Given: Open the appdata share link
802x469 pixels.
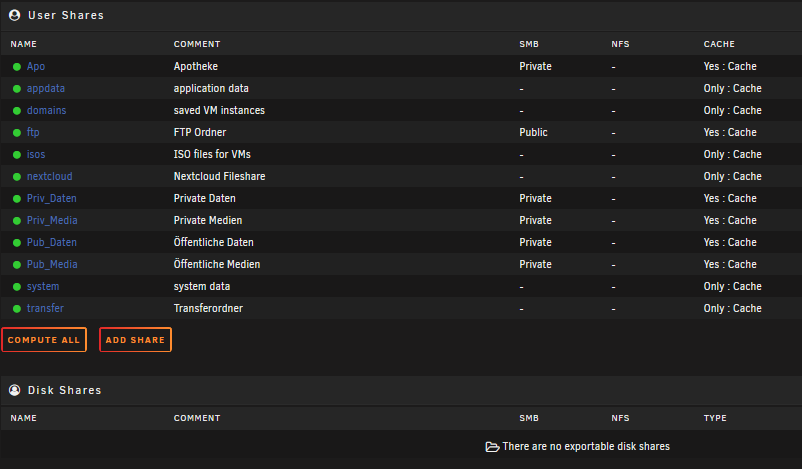Looking at the screenshot, I should click(46, 88).
